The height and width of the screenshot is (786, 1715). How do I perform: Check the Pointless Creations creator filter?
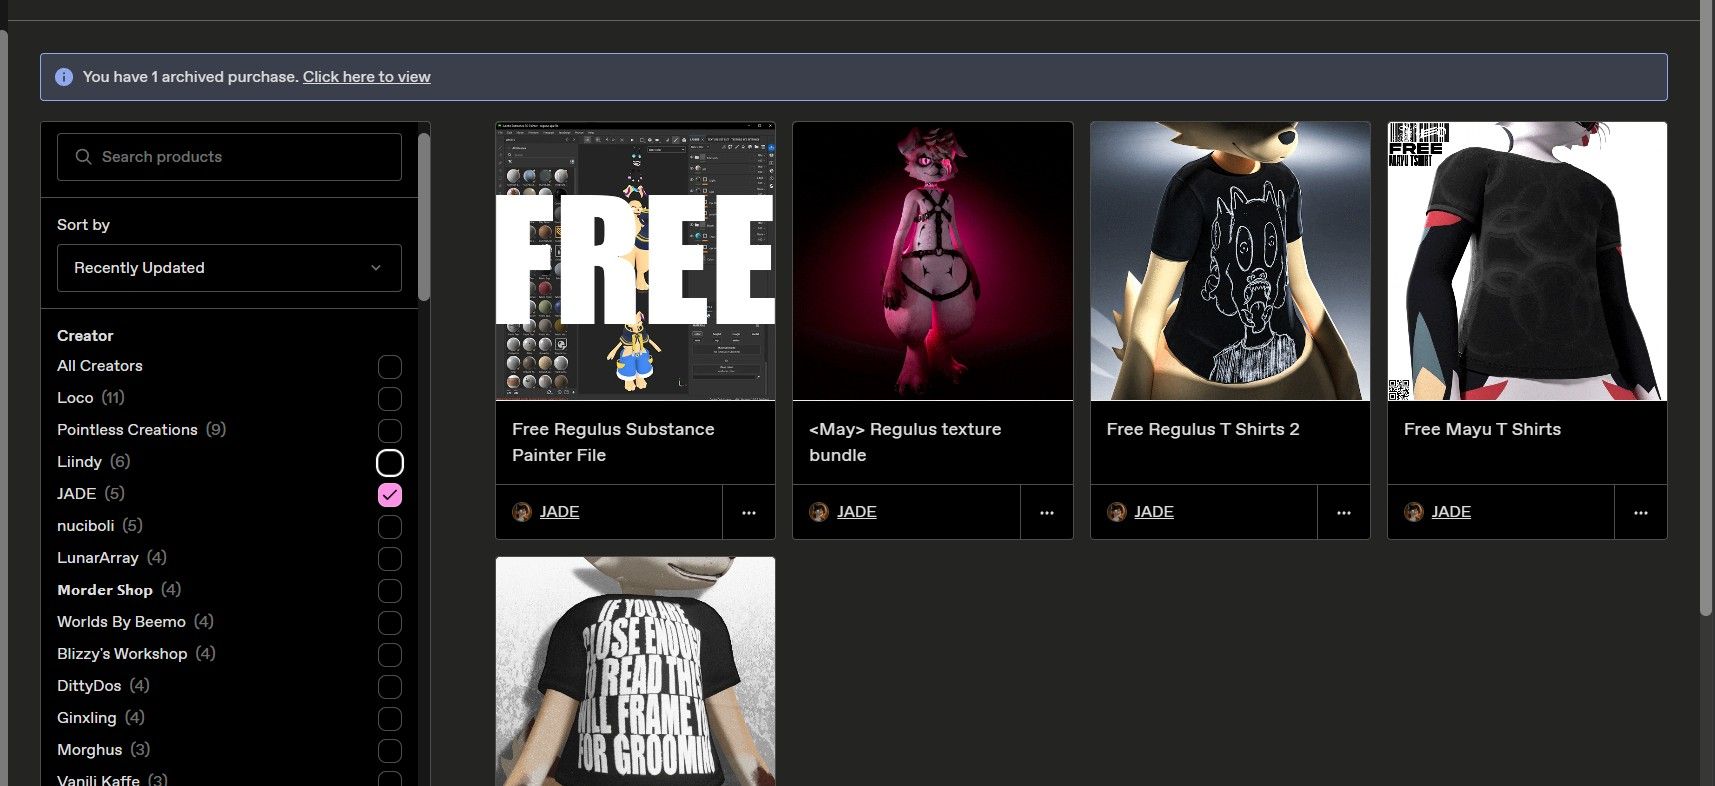point(390,431)
